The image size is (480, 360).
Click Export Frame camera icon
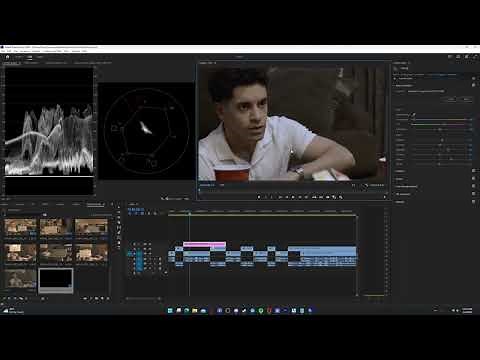[328, 197]
